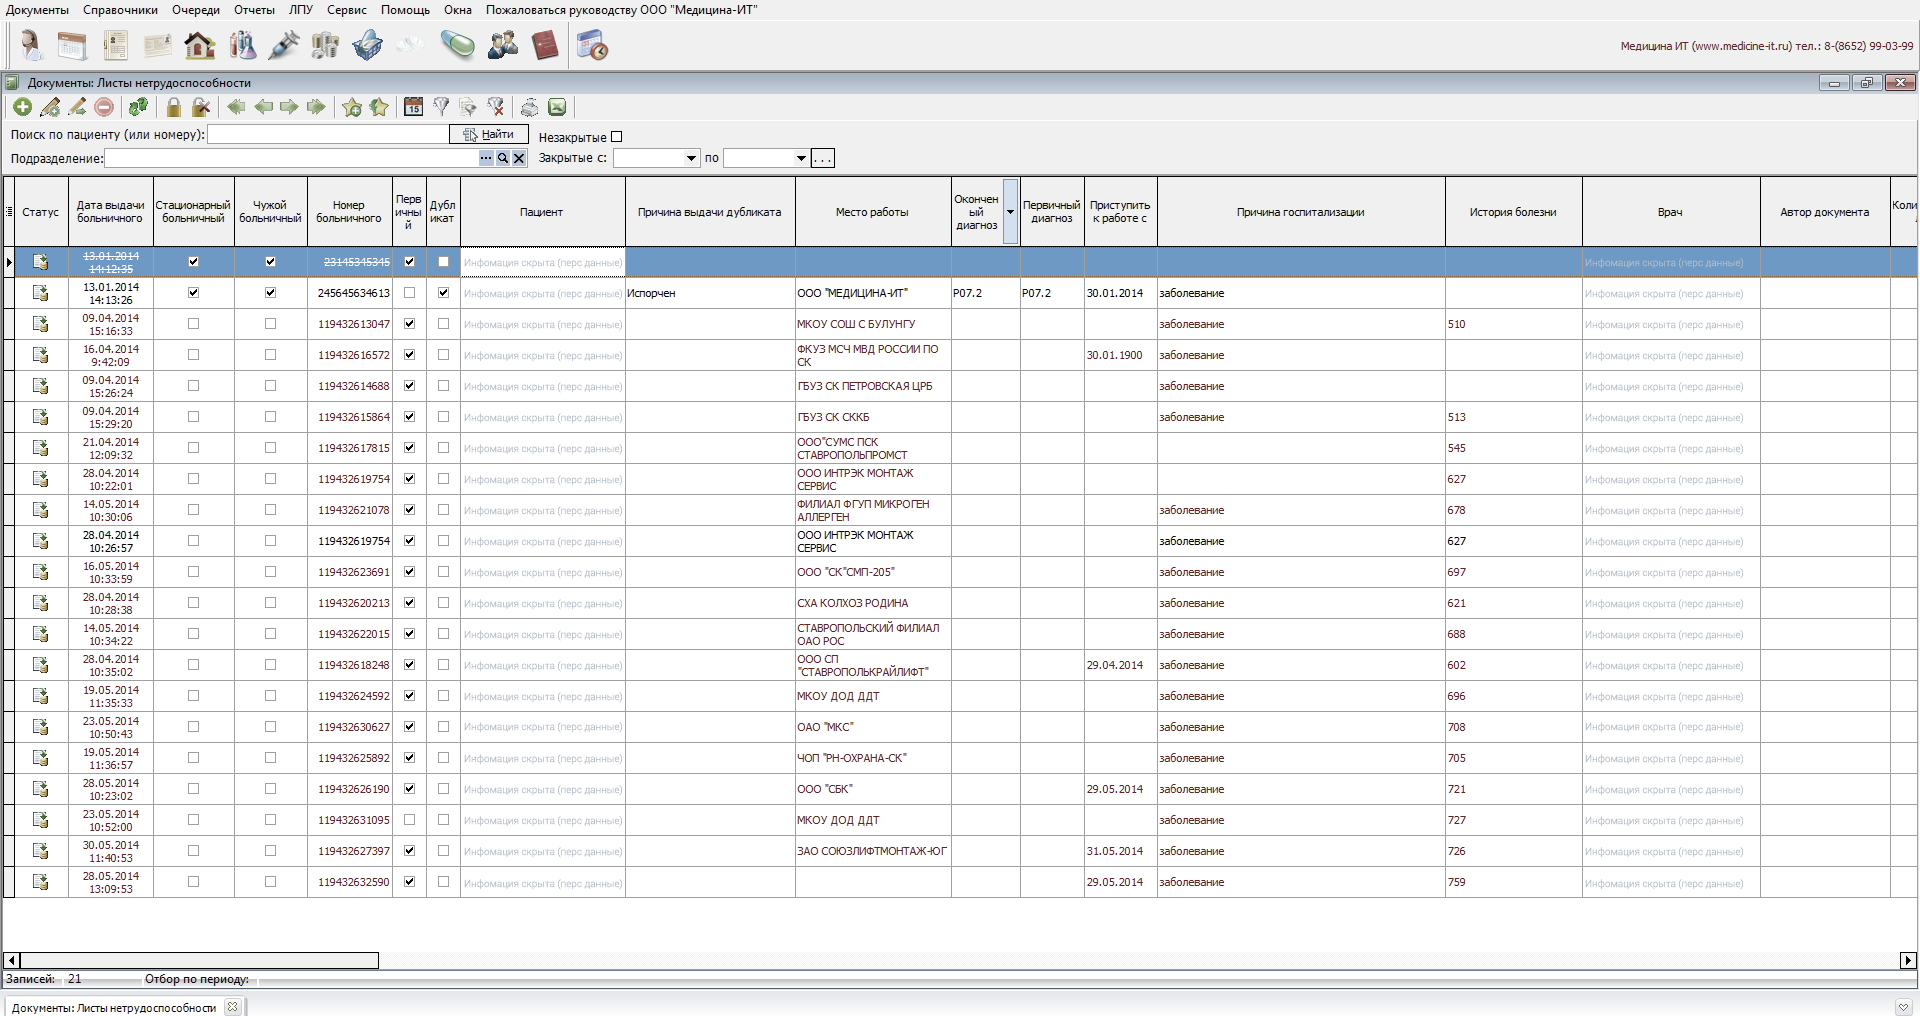This screenshot has height=1016, width=1920.
Task: Click the calendar 15 period icon
Action: click(x=413, y=107)
